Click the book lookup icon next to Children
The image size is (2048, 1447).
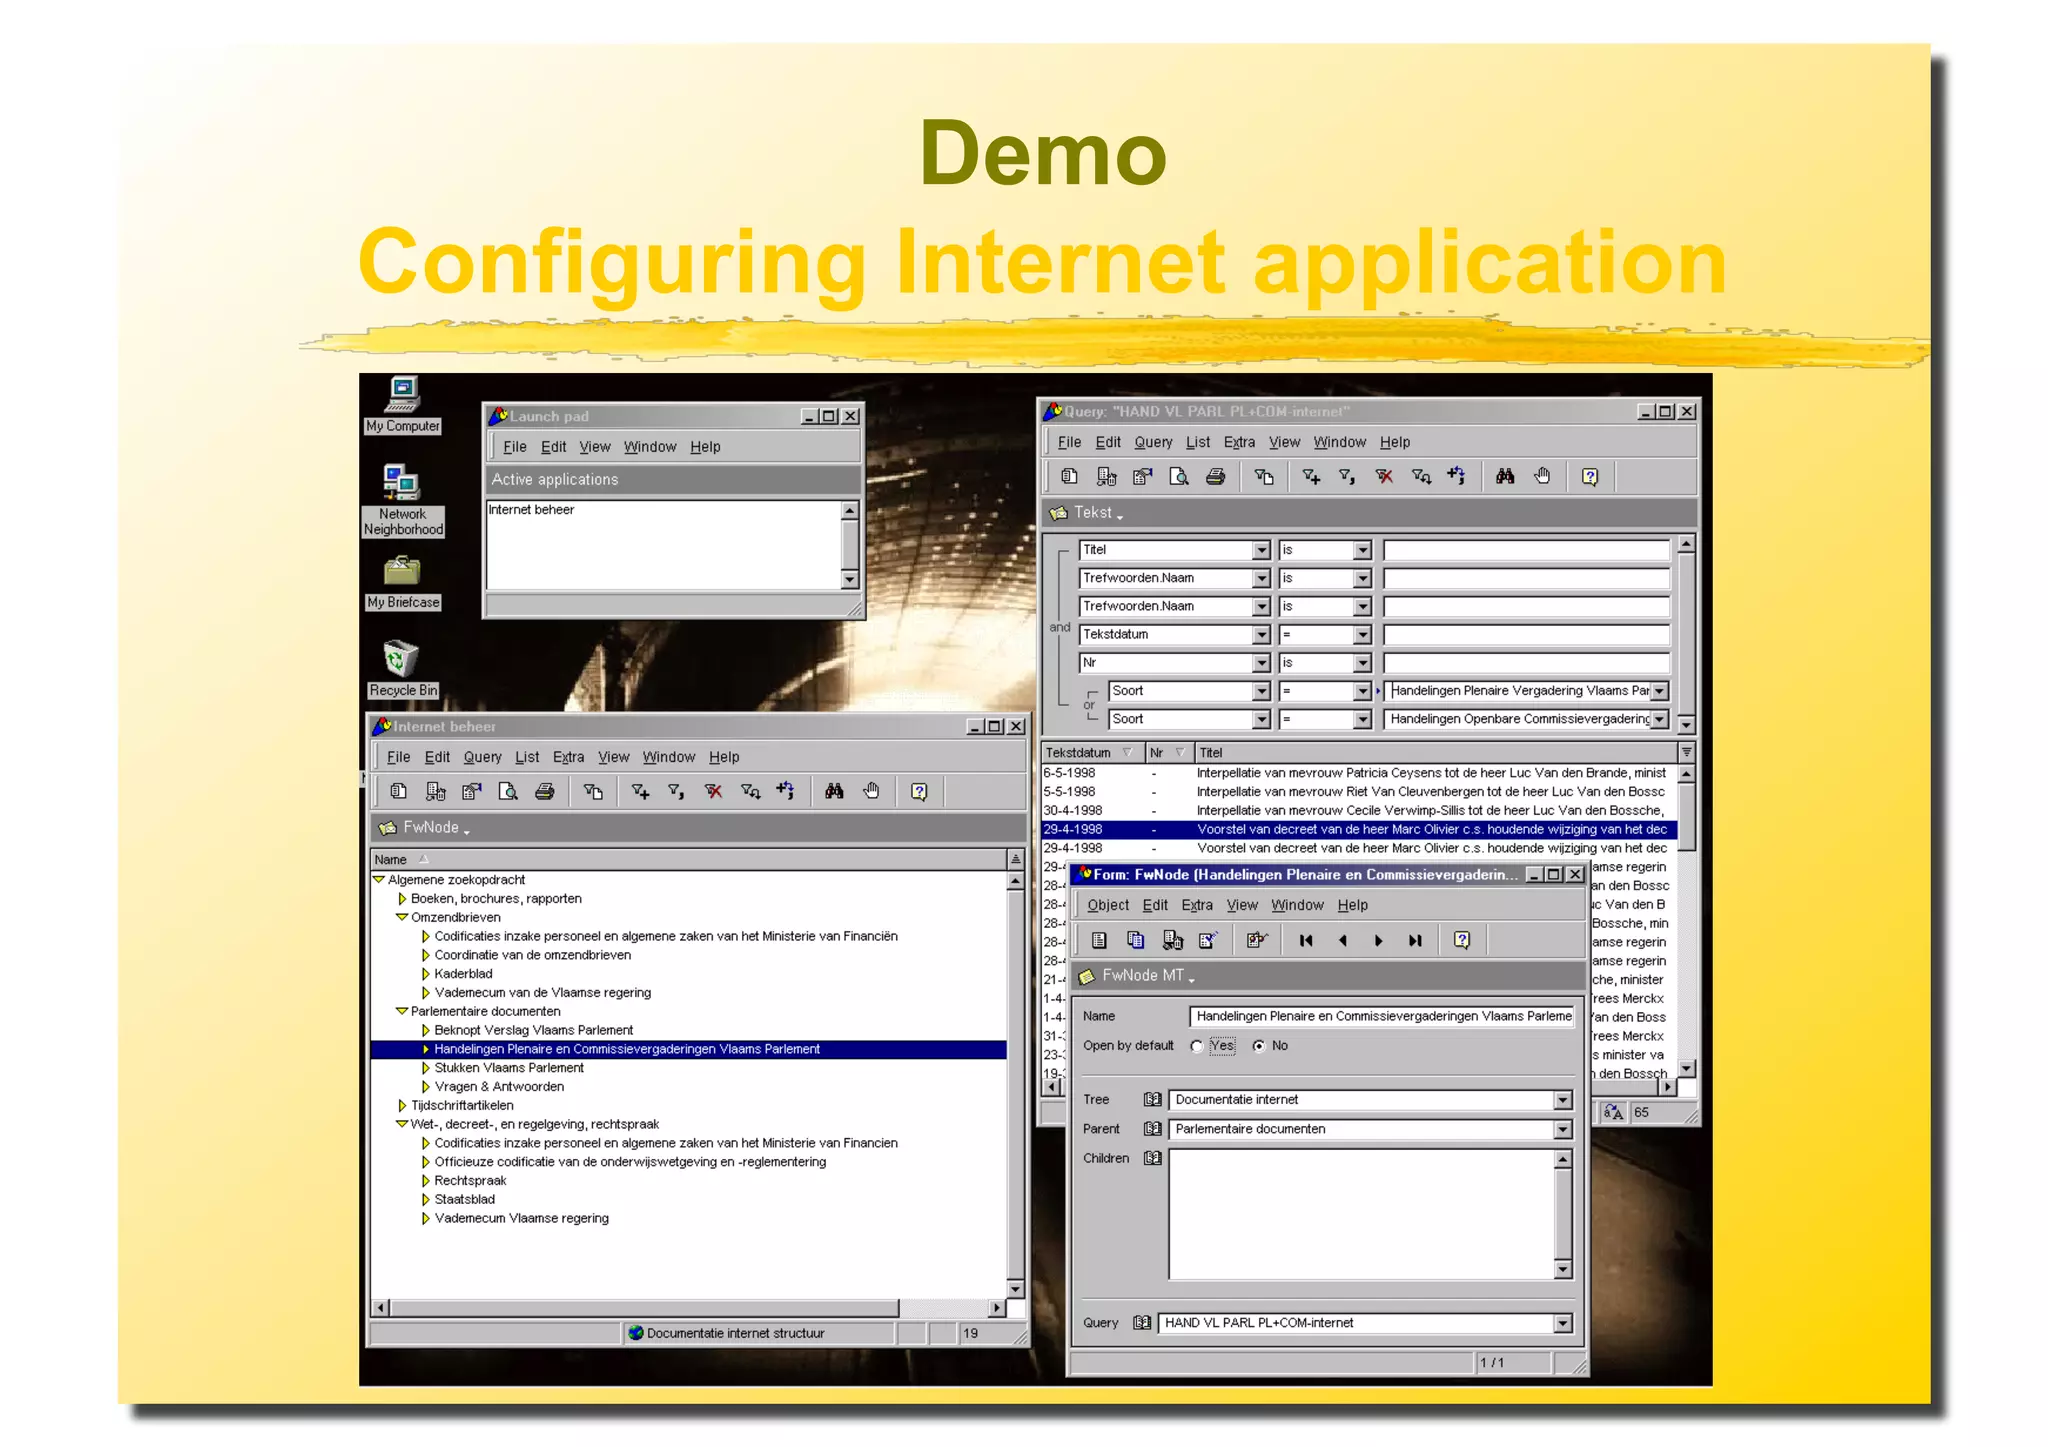[1152, 1158]
